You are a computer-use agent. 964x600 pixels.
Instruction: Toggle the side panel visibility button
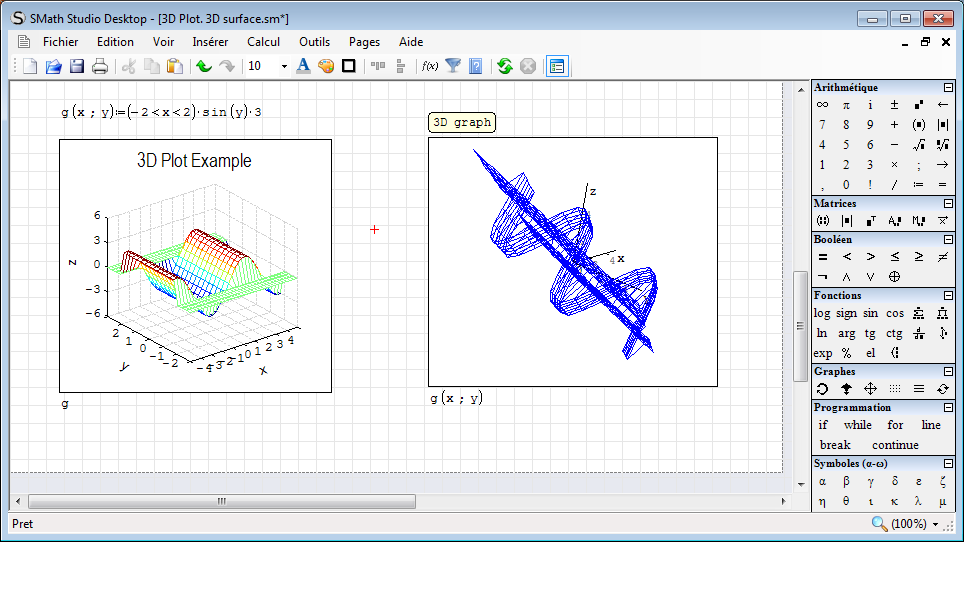tap(557, 66)
